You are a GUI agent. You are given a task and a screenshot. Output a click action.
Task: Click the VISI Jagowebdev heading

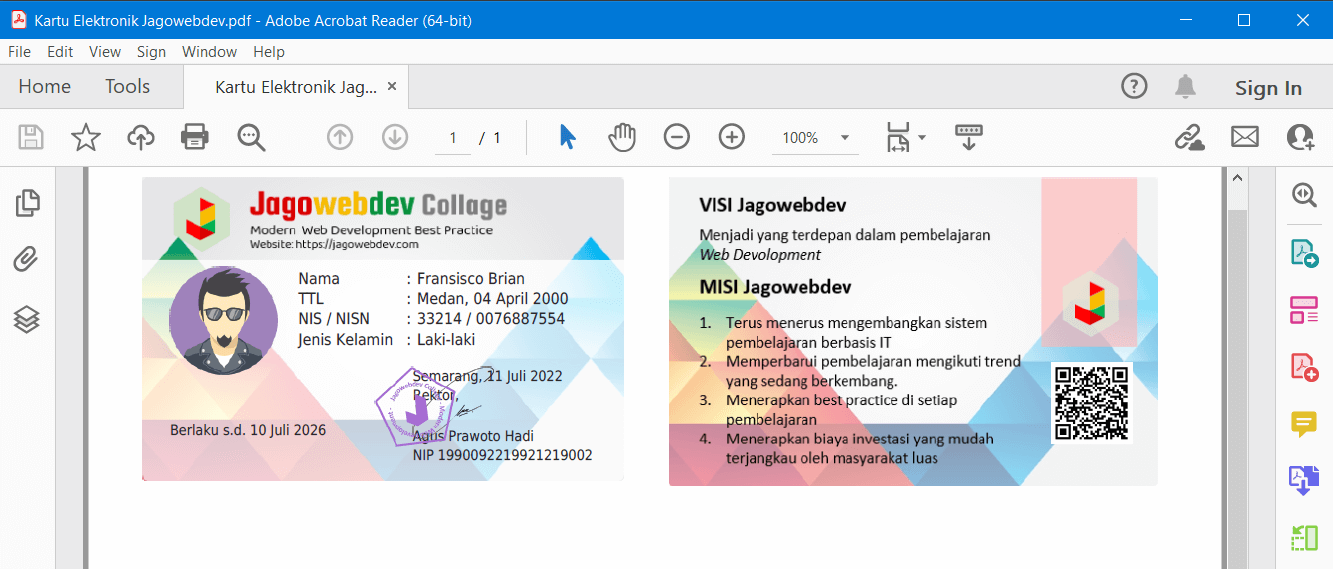point(773,206)
